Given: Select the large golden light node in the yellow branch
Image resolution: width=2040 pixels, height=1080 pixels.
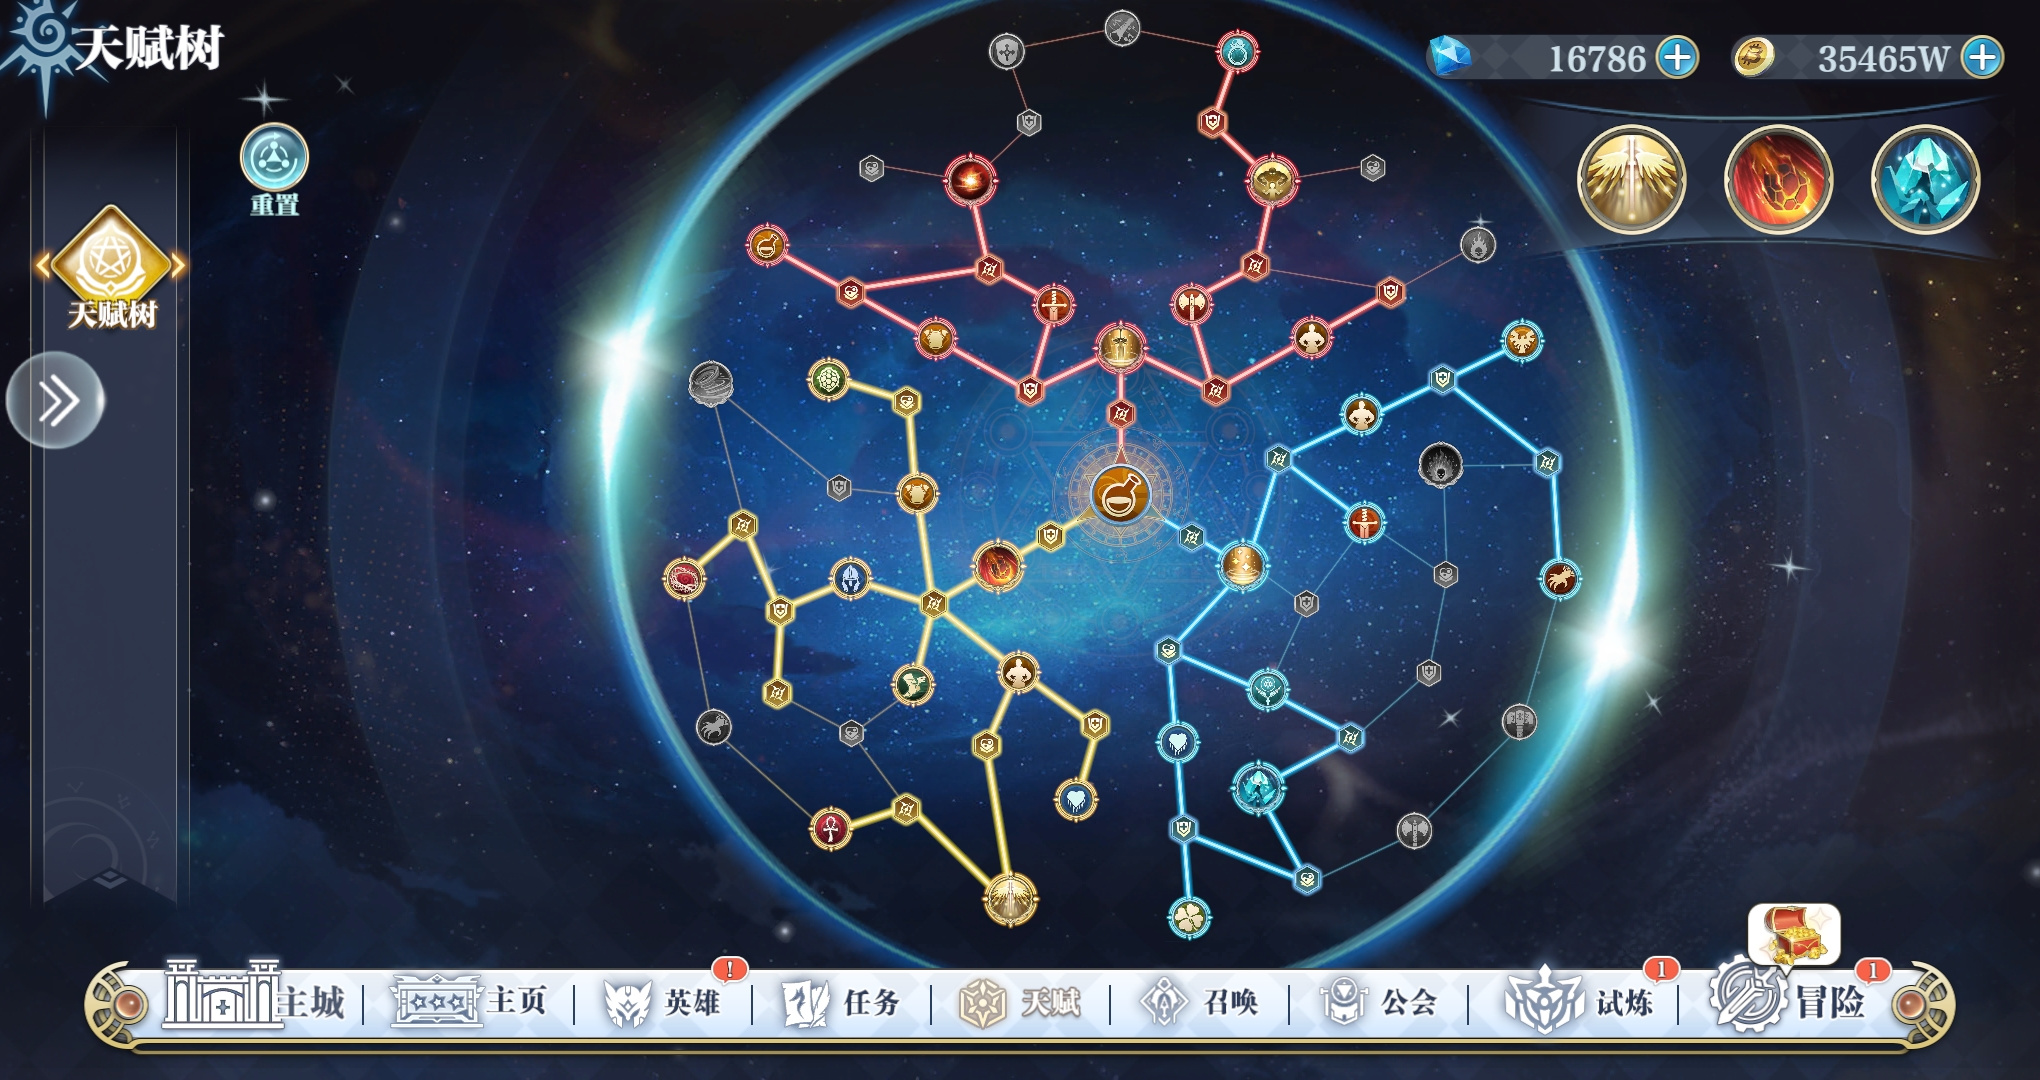Looking at the screenshot, I should (x=1010, y=899).
